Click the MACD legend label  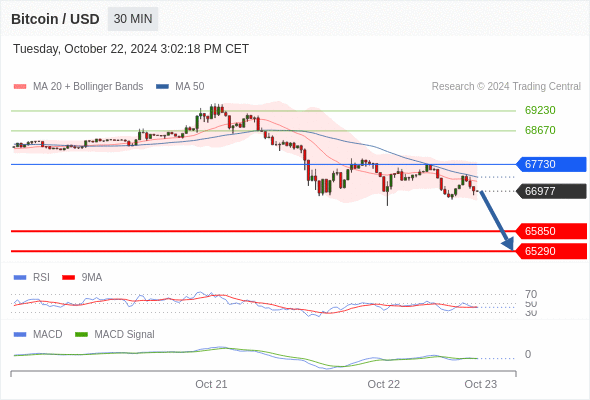[x=48, y=334]
